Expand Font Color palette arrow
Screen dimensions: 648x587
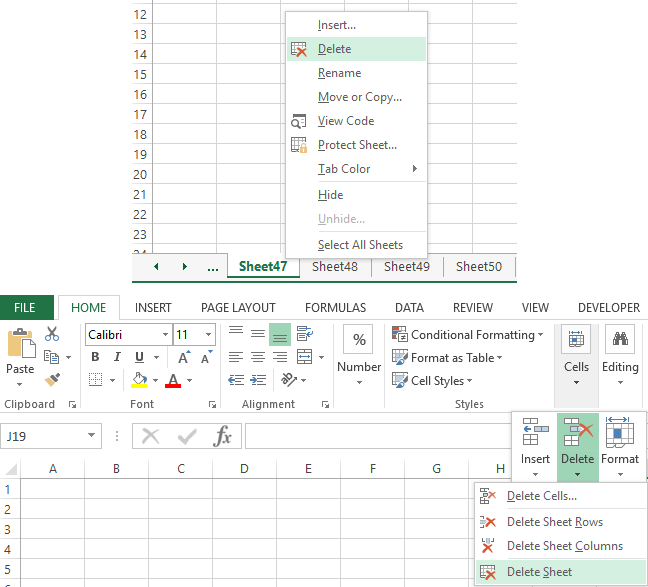[x=189, y=380]
